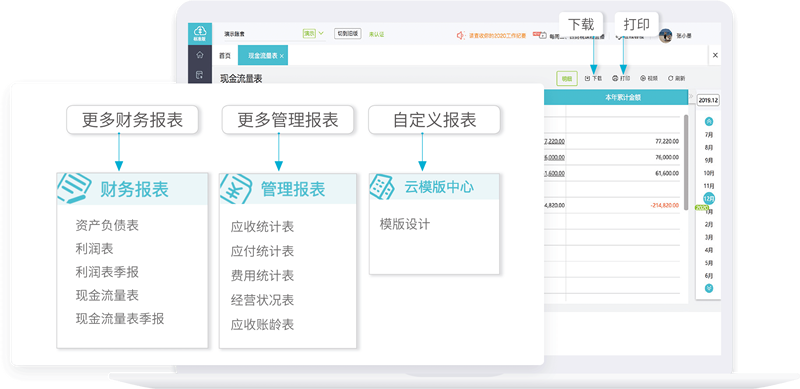
Task: Select 8月 in the month list
Action: pos(709,148)
